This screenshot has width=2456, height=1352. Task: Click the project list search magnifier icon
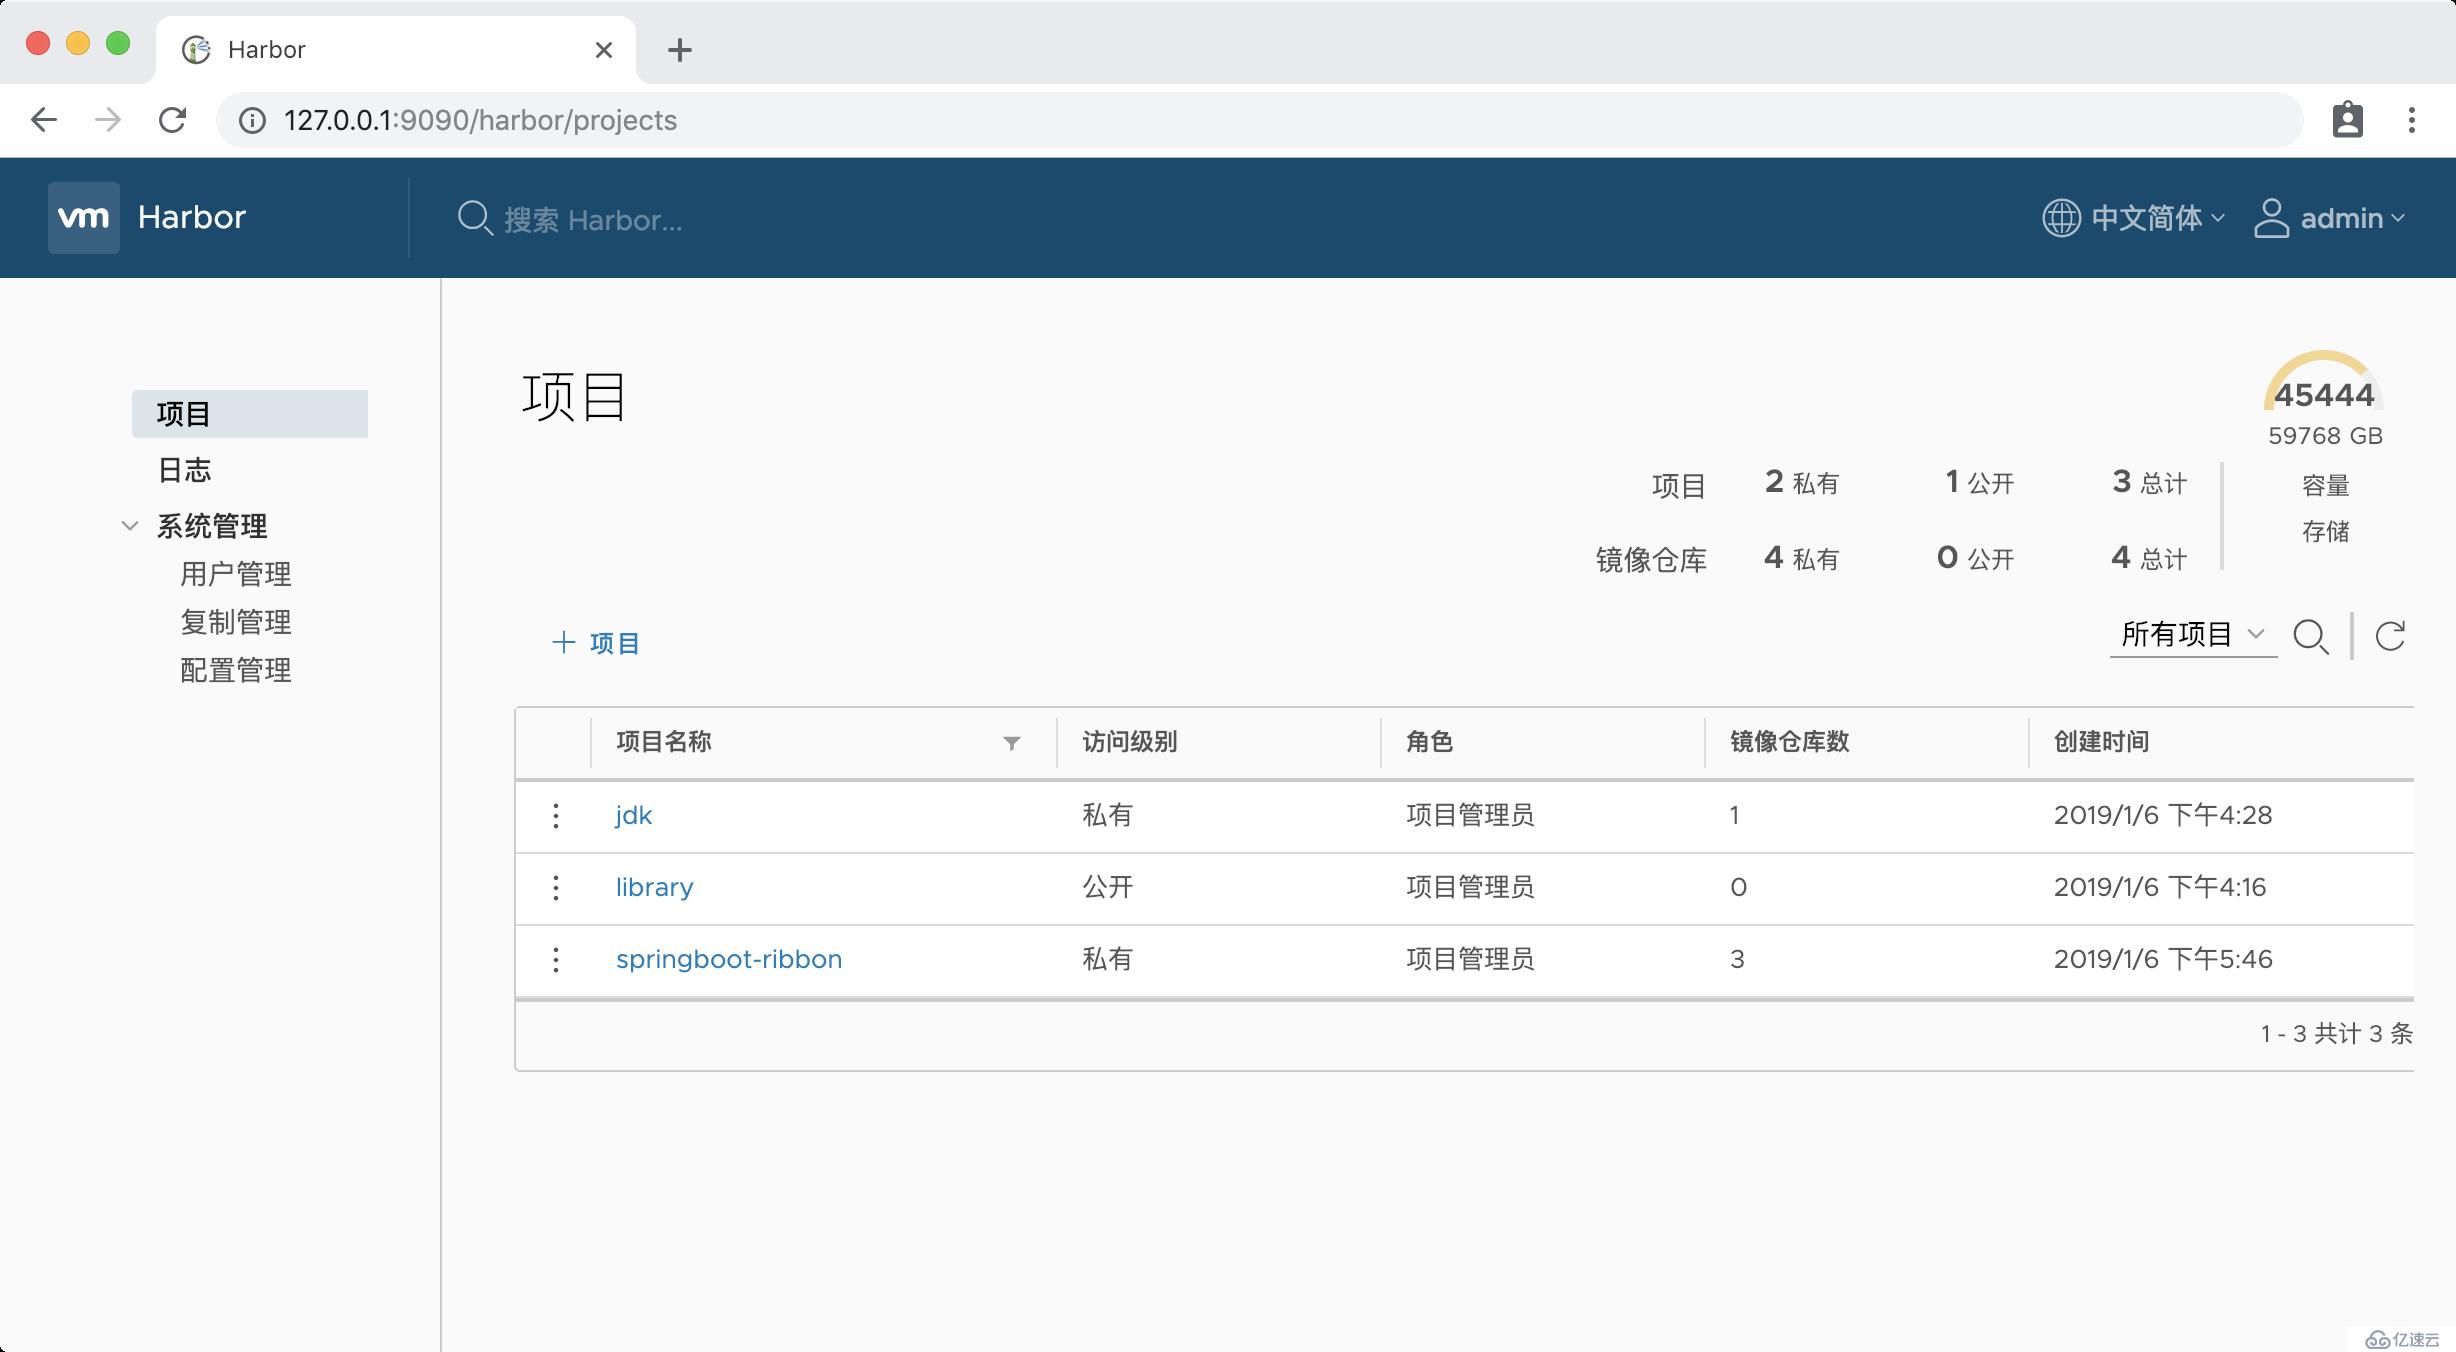point(2311,636)
